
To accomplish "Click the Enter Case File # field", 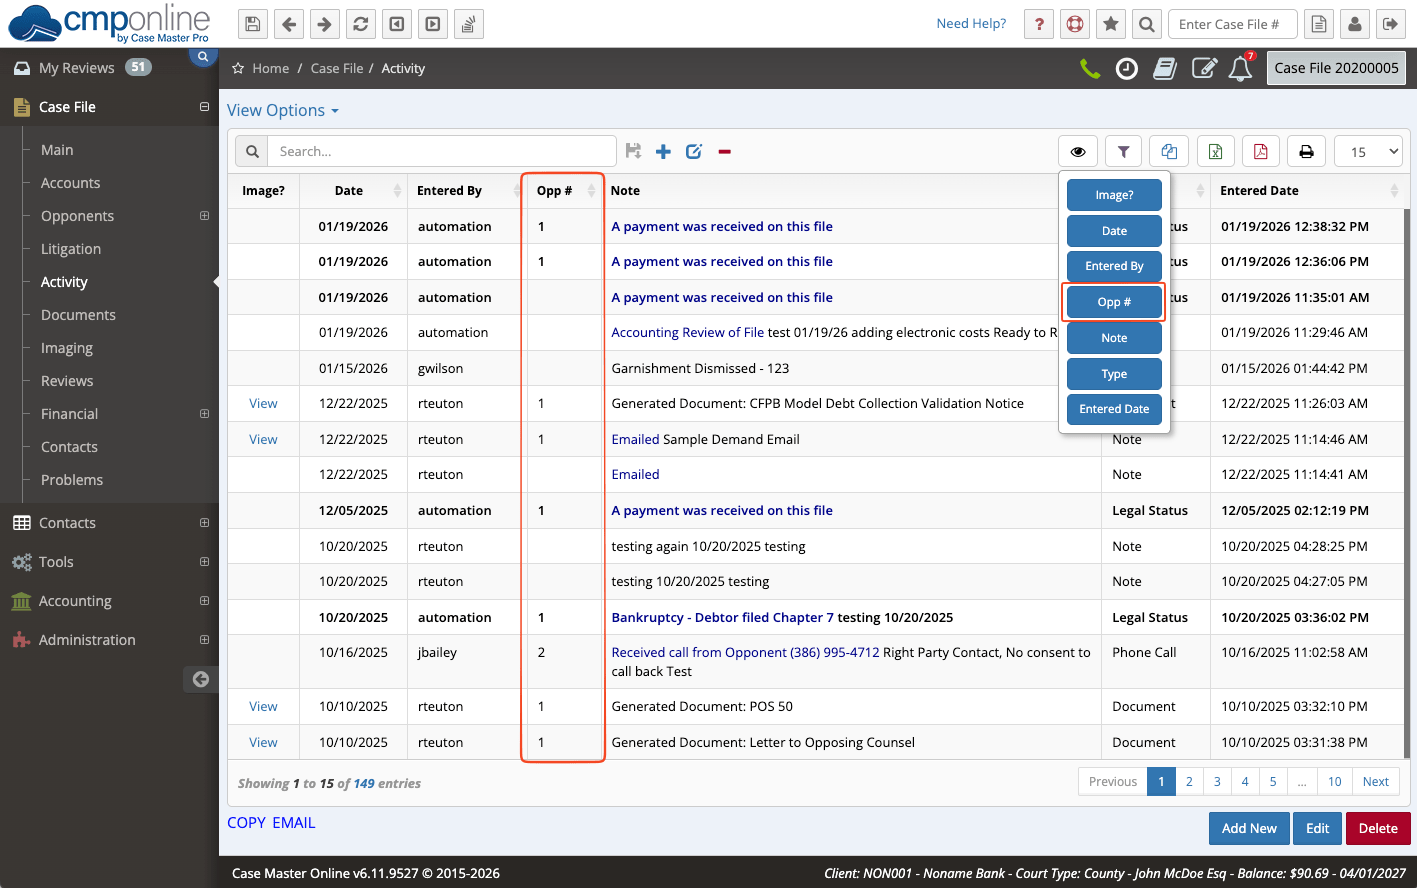I will [x=1232, y=24].
